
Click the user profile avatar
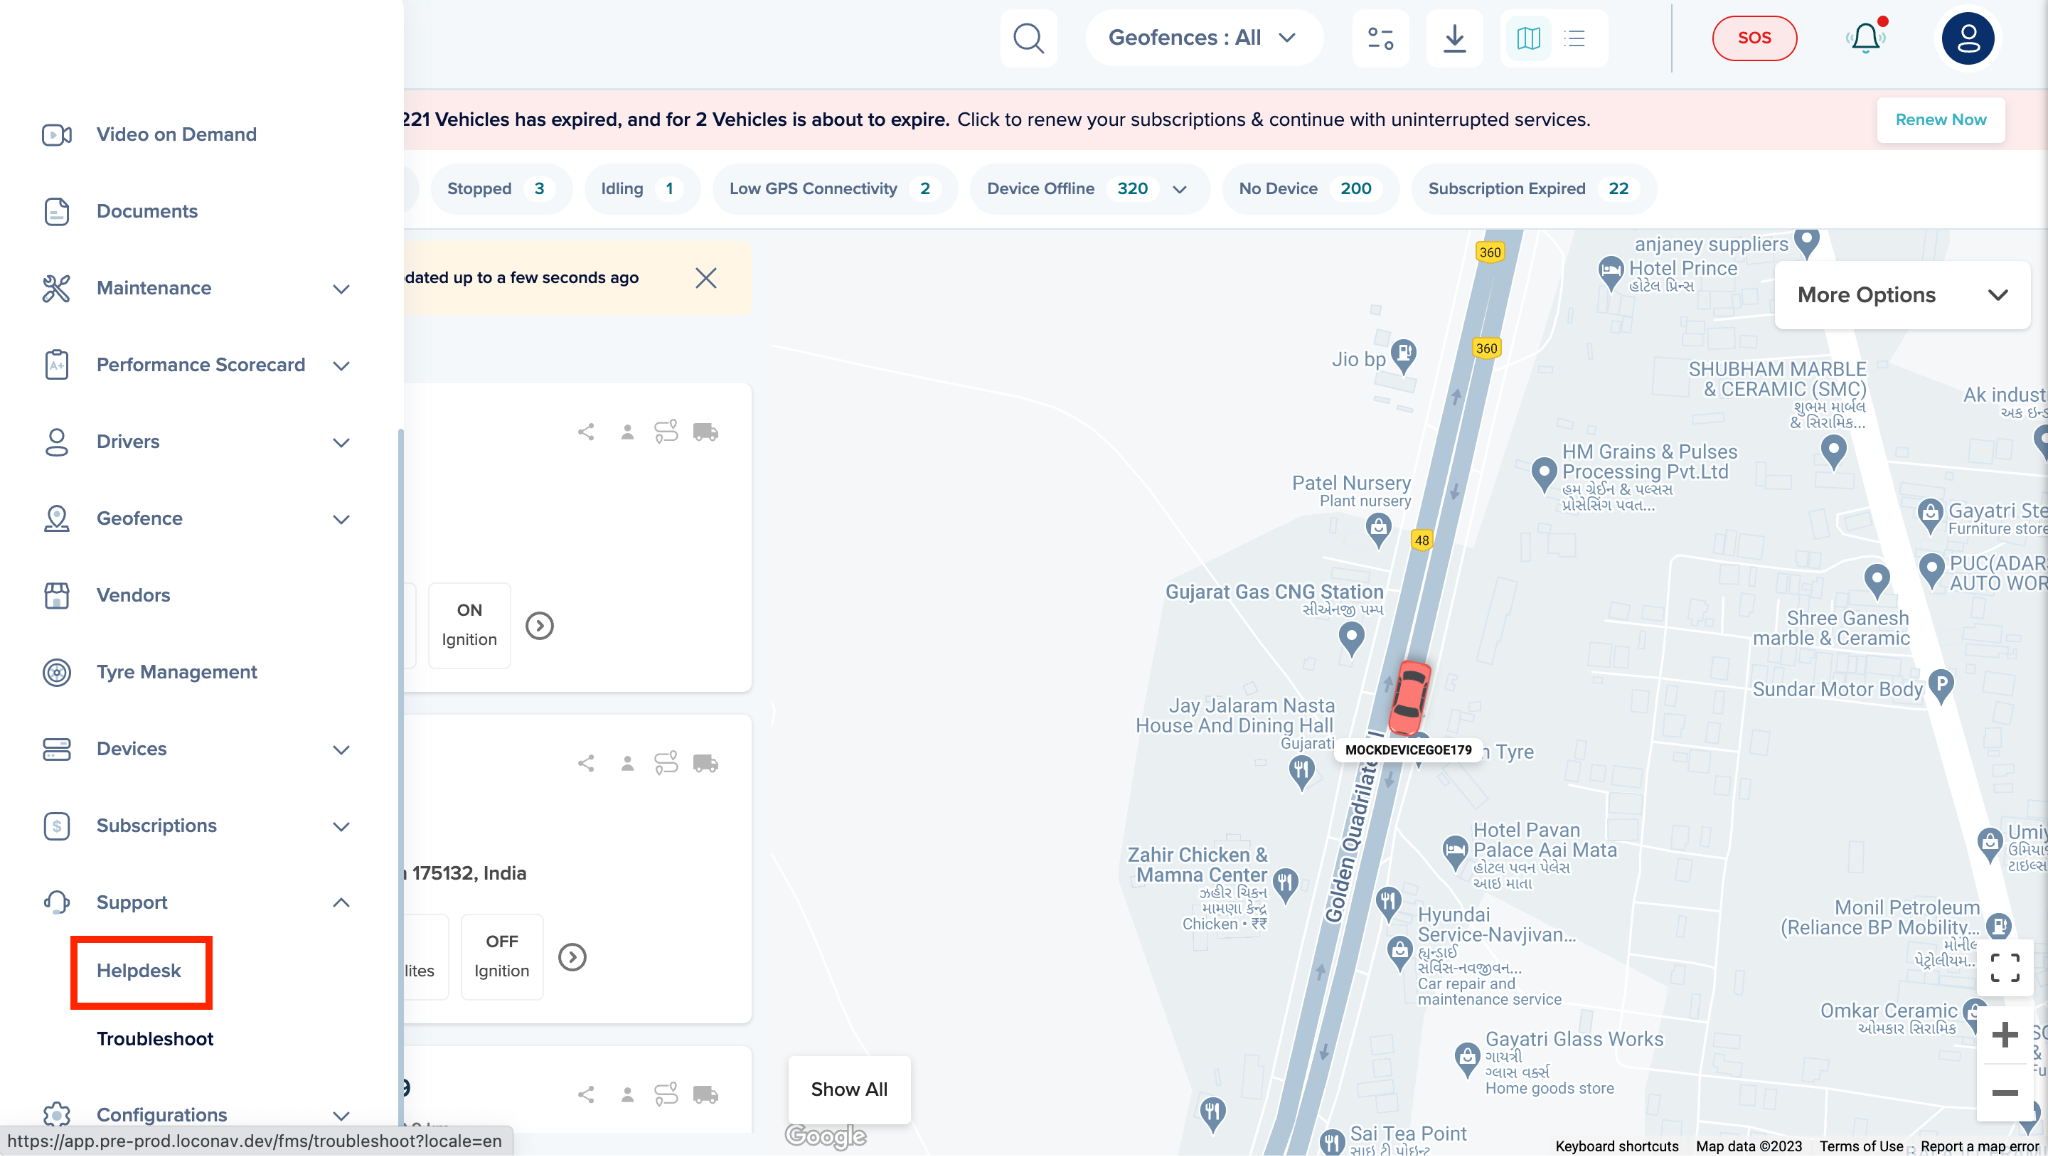point(1967,38)
